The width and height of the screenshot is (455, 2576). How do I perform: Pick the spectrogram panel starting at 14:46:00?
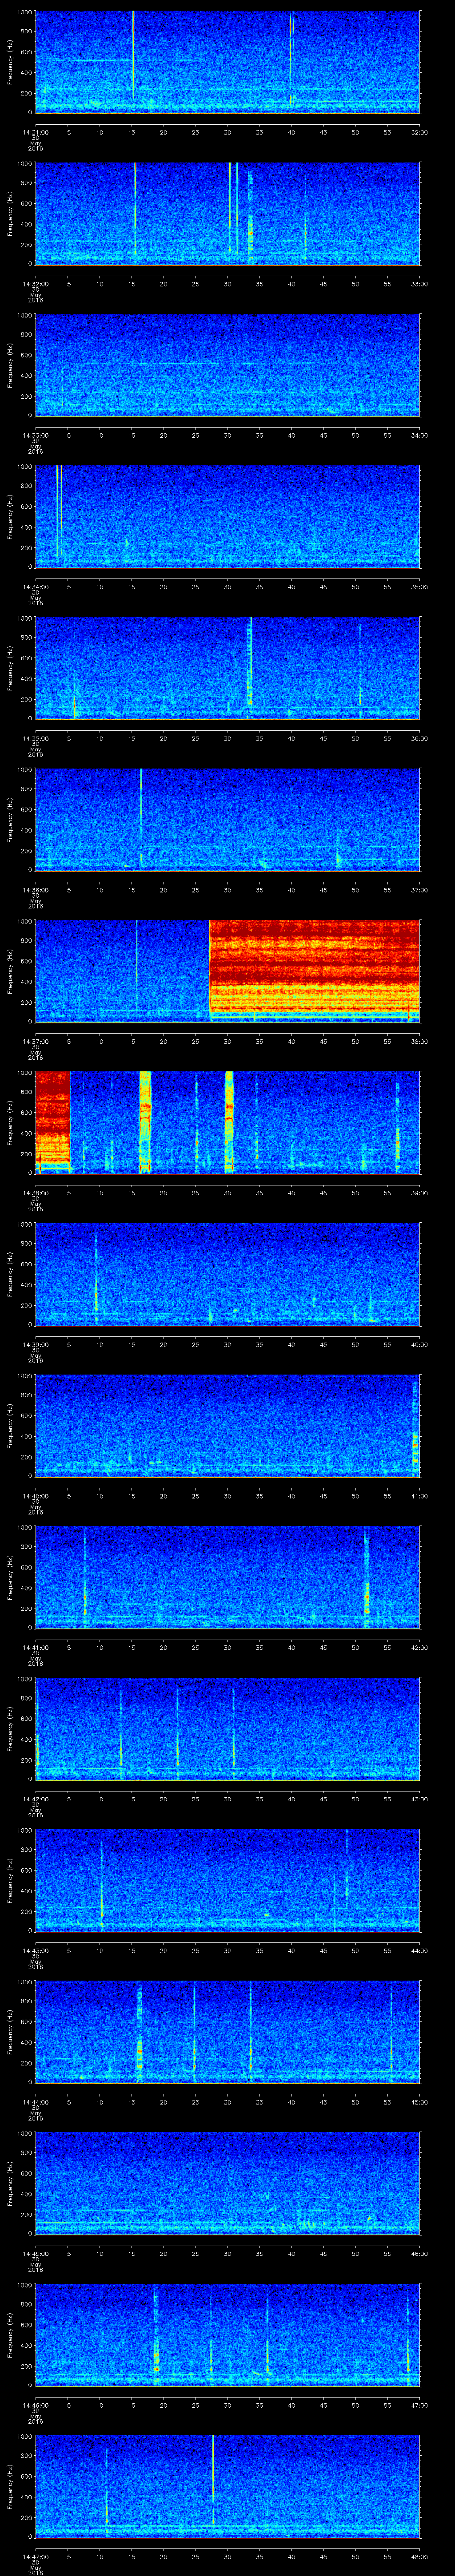point(227,2335)
